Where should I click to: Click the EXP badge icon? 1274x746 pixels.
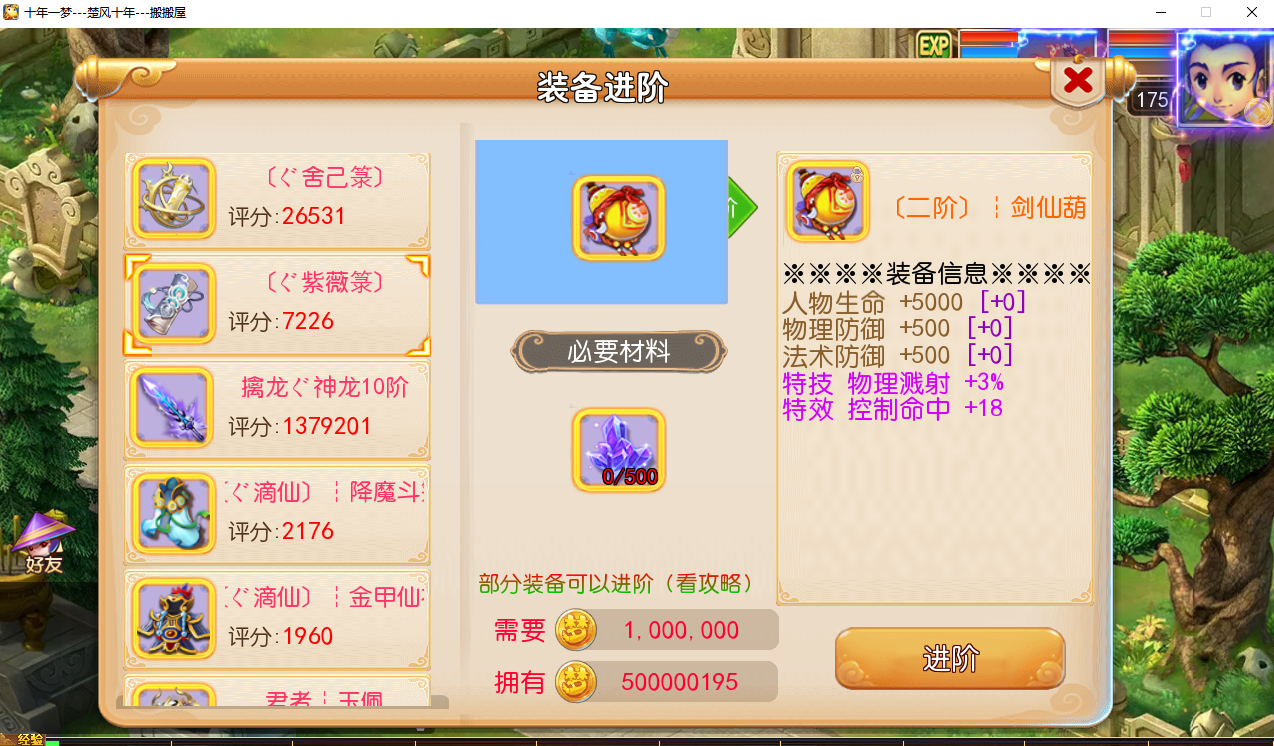(x=934, y=45)
